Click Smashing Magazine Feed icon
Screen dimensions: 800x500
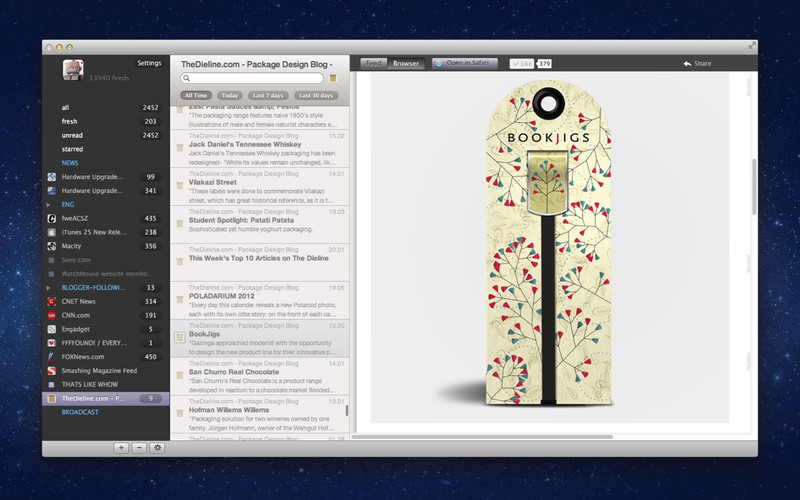click(x=52, y=370)
